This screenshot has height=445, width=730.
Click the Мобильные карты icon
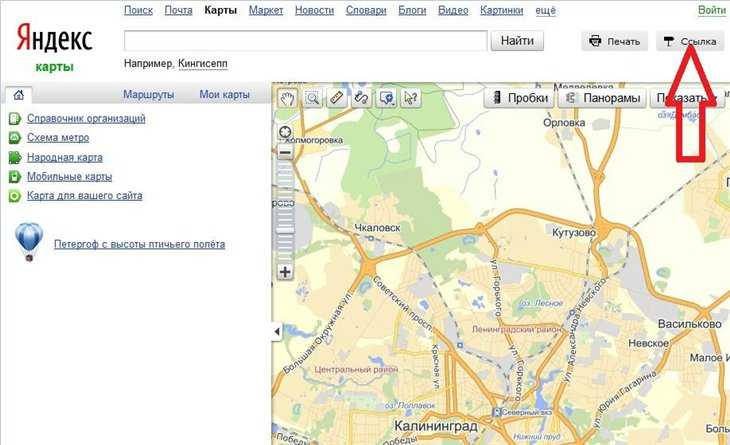point(14,177)
